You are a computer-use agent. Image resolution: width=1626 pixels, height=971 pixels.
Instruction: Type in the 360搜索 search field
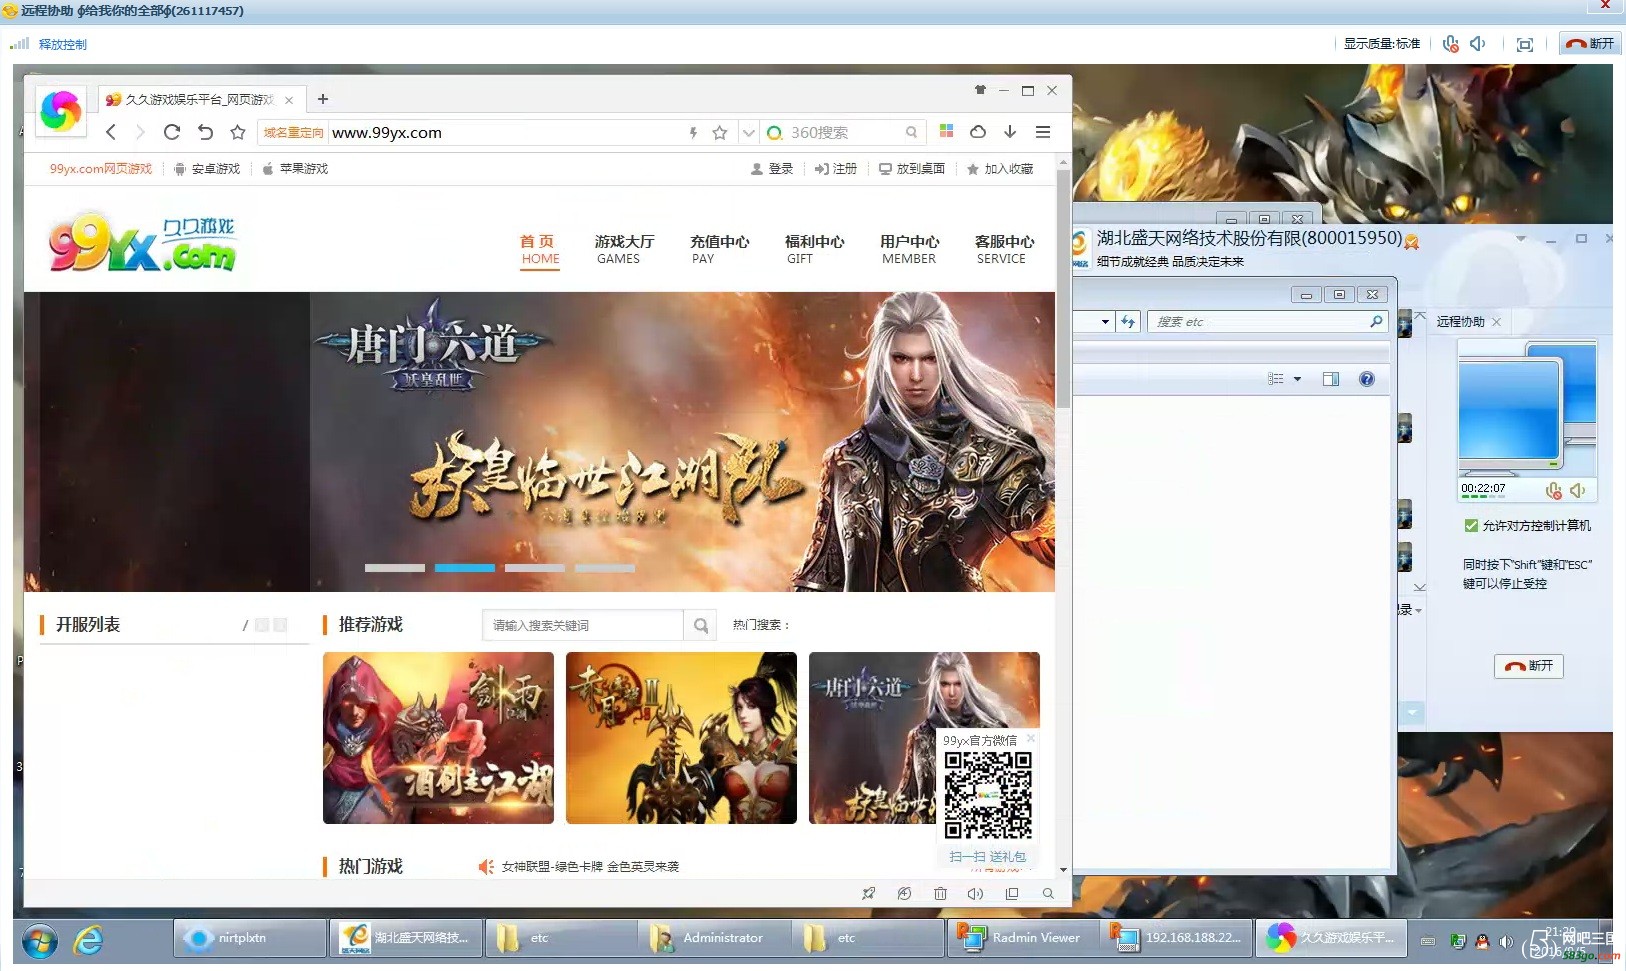coord(845,132)
